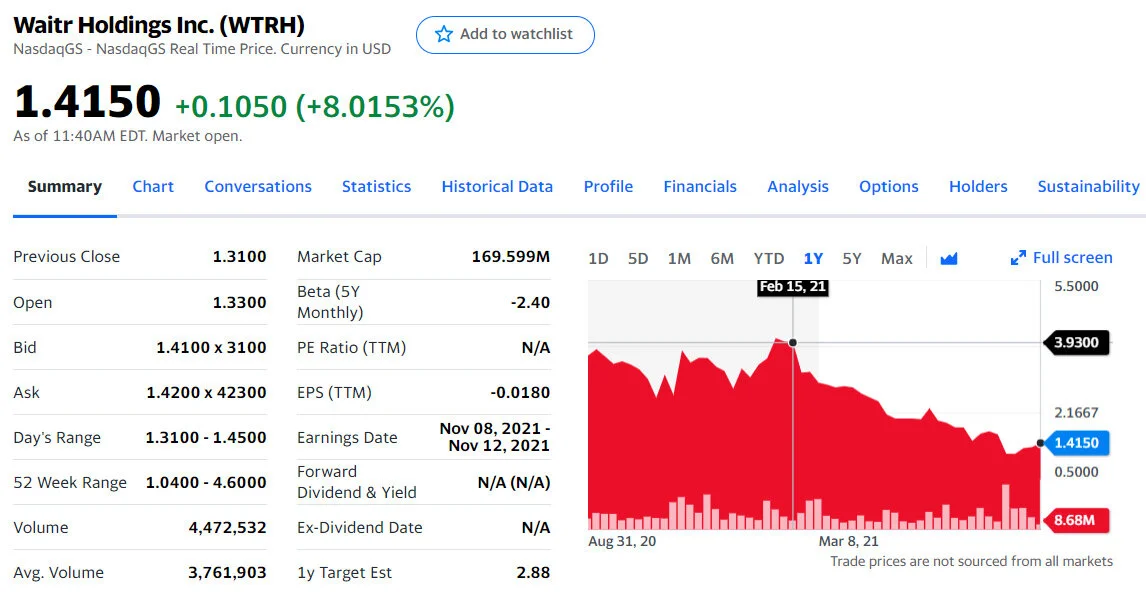The image size is (1146, 612).
Task: Open the Holders tab
Action: coord(978,186)
